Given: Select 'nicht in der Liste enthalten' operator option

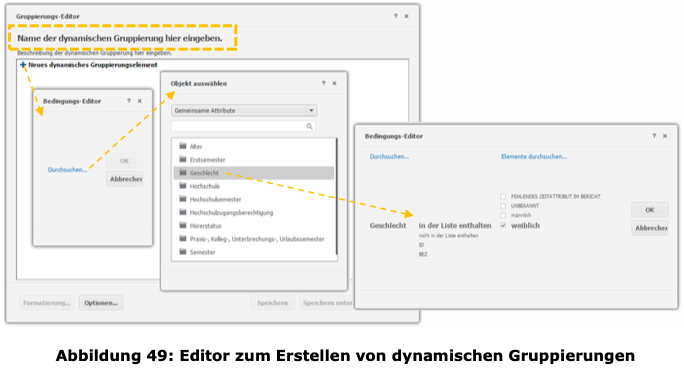Looking at the screenshot, I should [x=448, y=236].
